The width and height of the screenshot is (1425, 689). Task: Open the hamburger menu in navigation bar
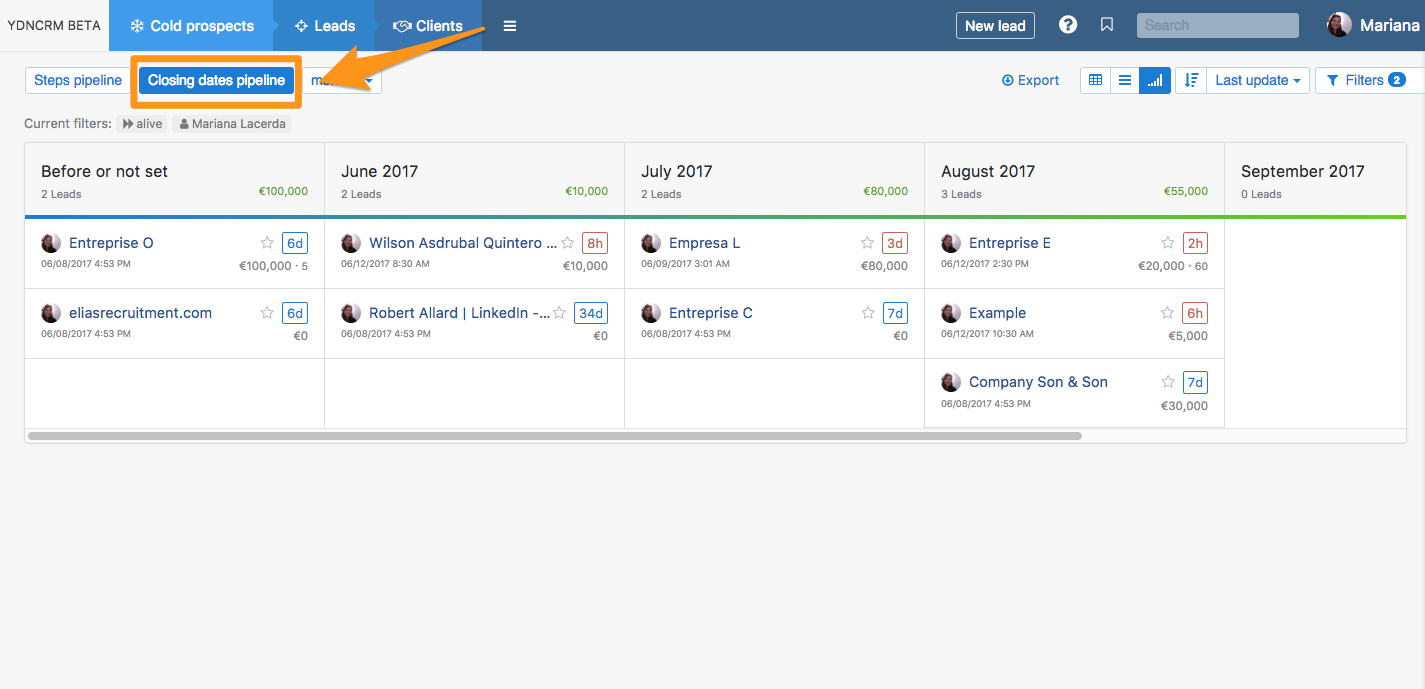510,26
